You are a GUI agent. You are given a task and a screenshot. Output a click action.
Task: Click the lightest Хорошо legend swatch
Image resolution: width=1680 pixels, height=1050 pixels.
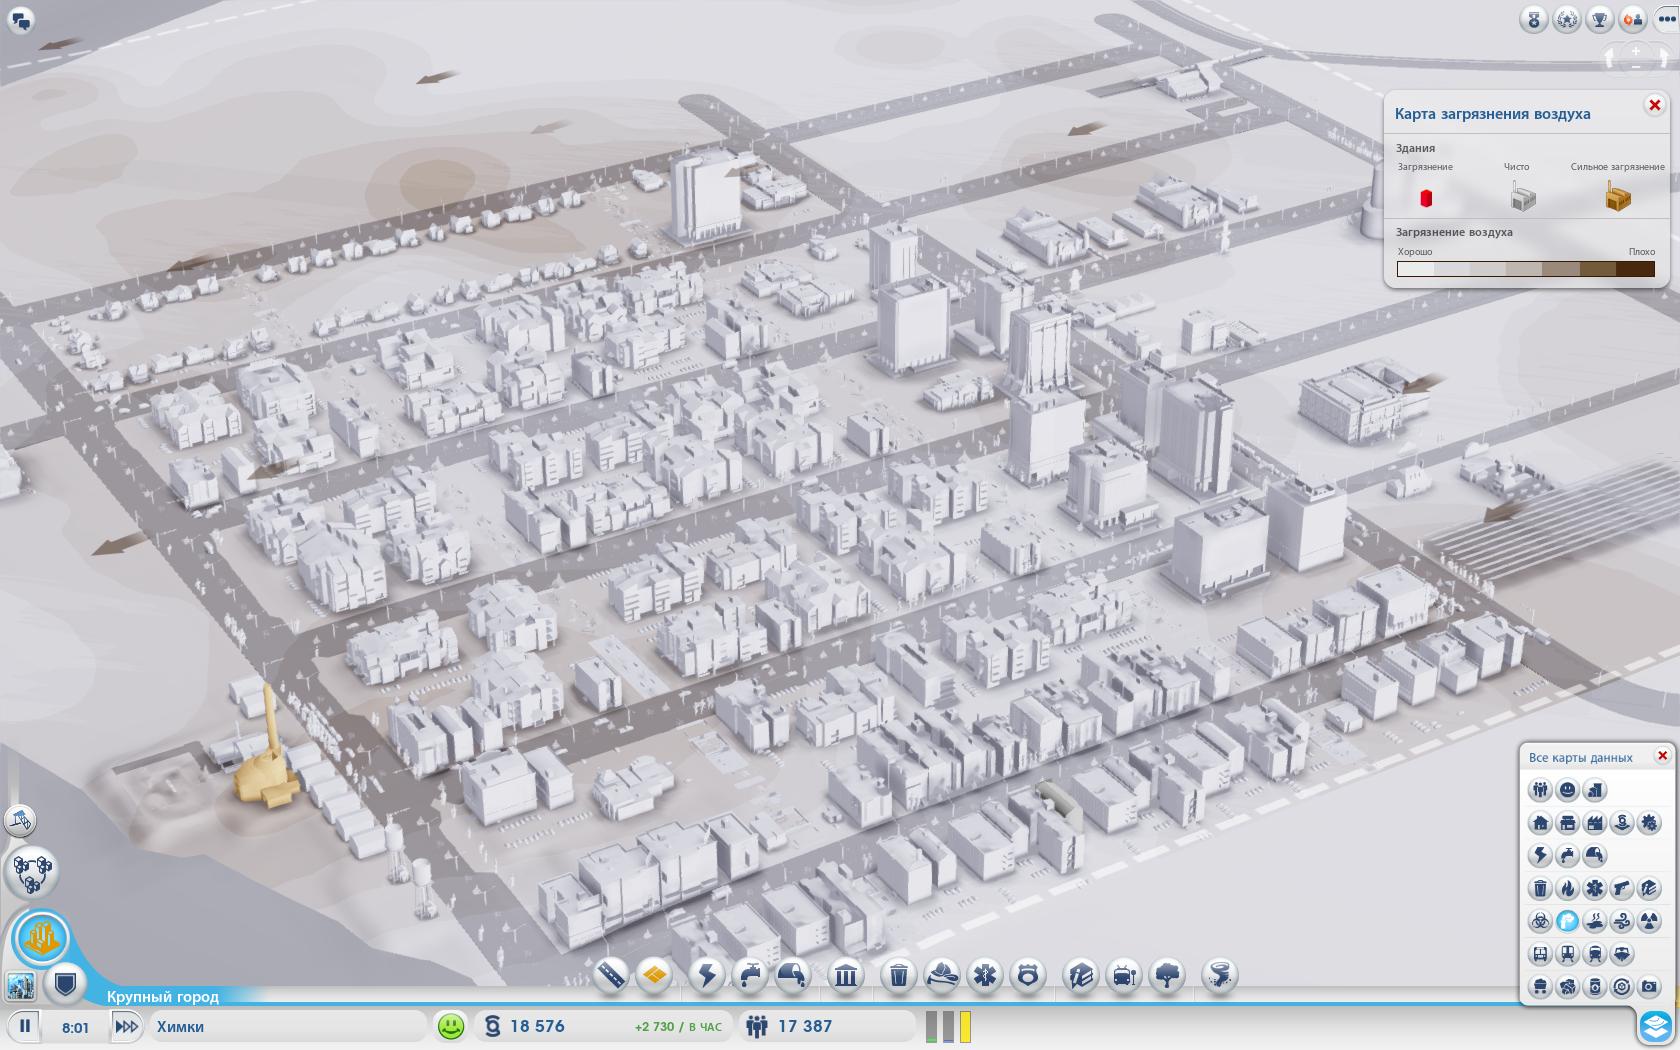click(x=1415, y=269)
